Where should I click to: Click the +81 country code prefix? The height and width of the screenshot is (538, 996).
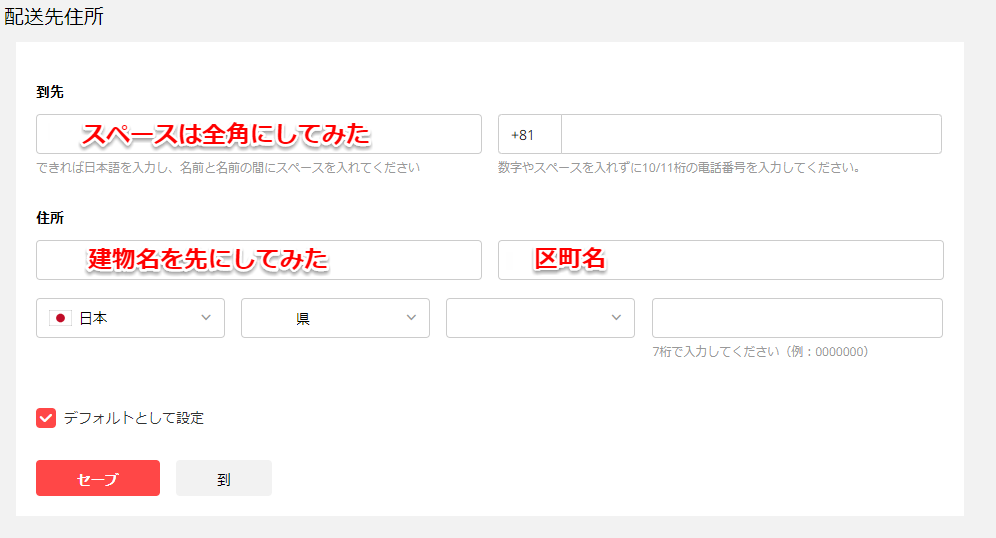tap(523, 135)
